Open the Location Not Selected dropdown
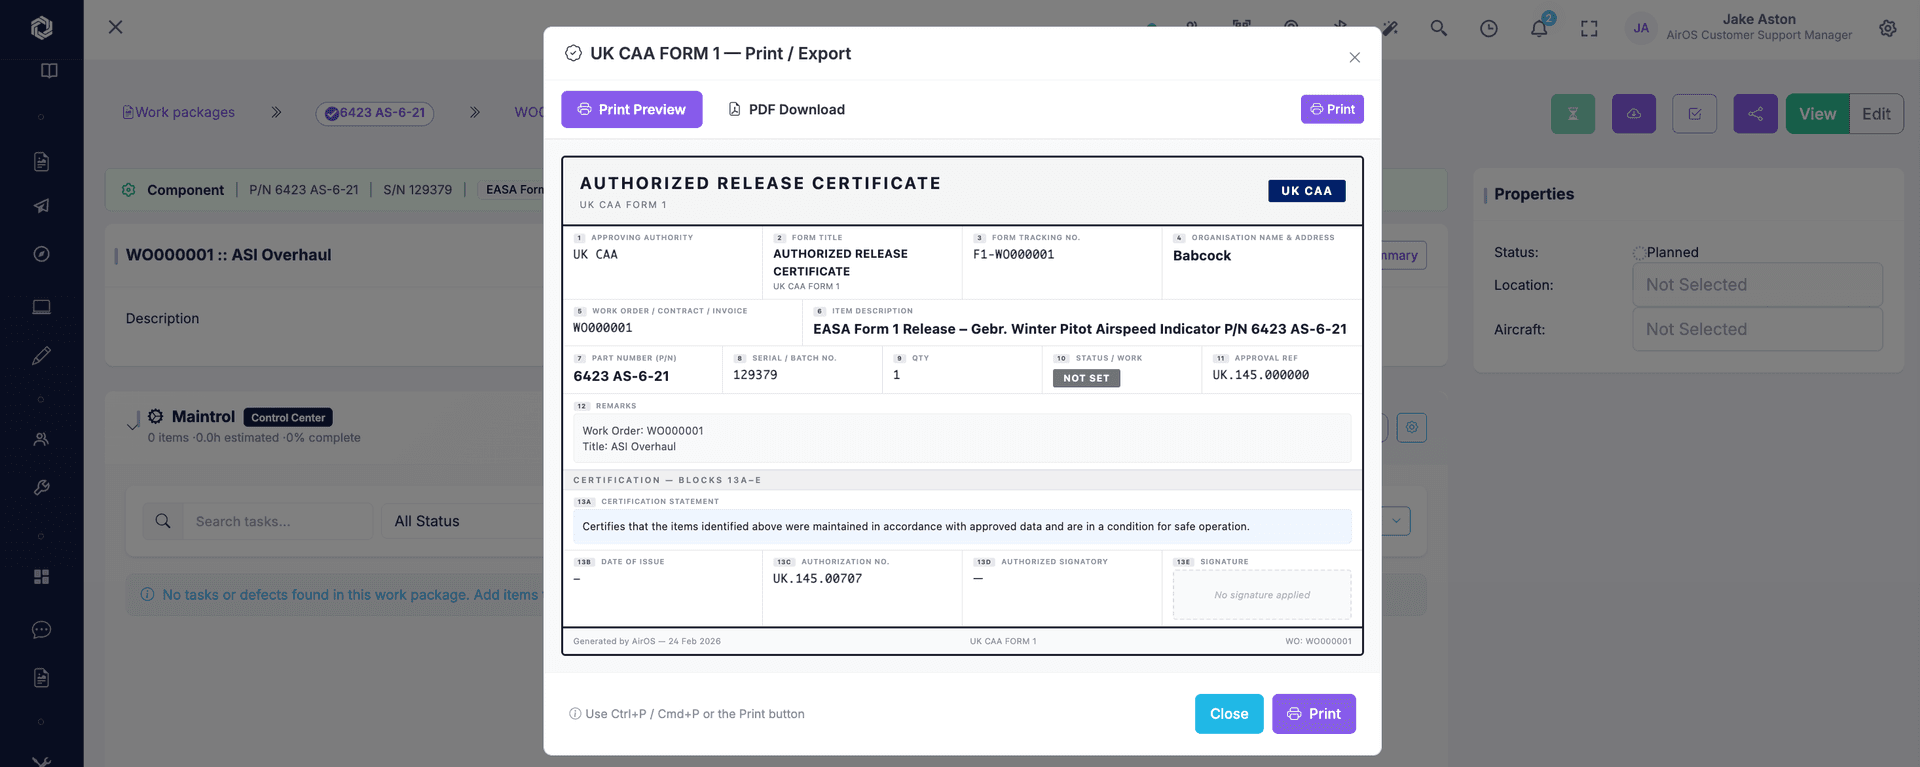Screen dimensions: 1920x767 [1757, 285]
